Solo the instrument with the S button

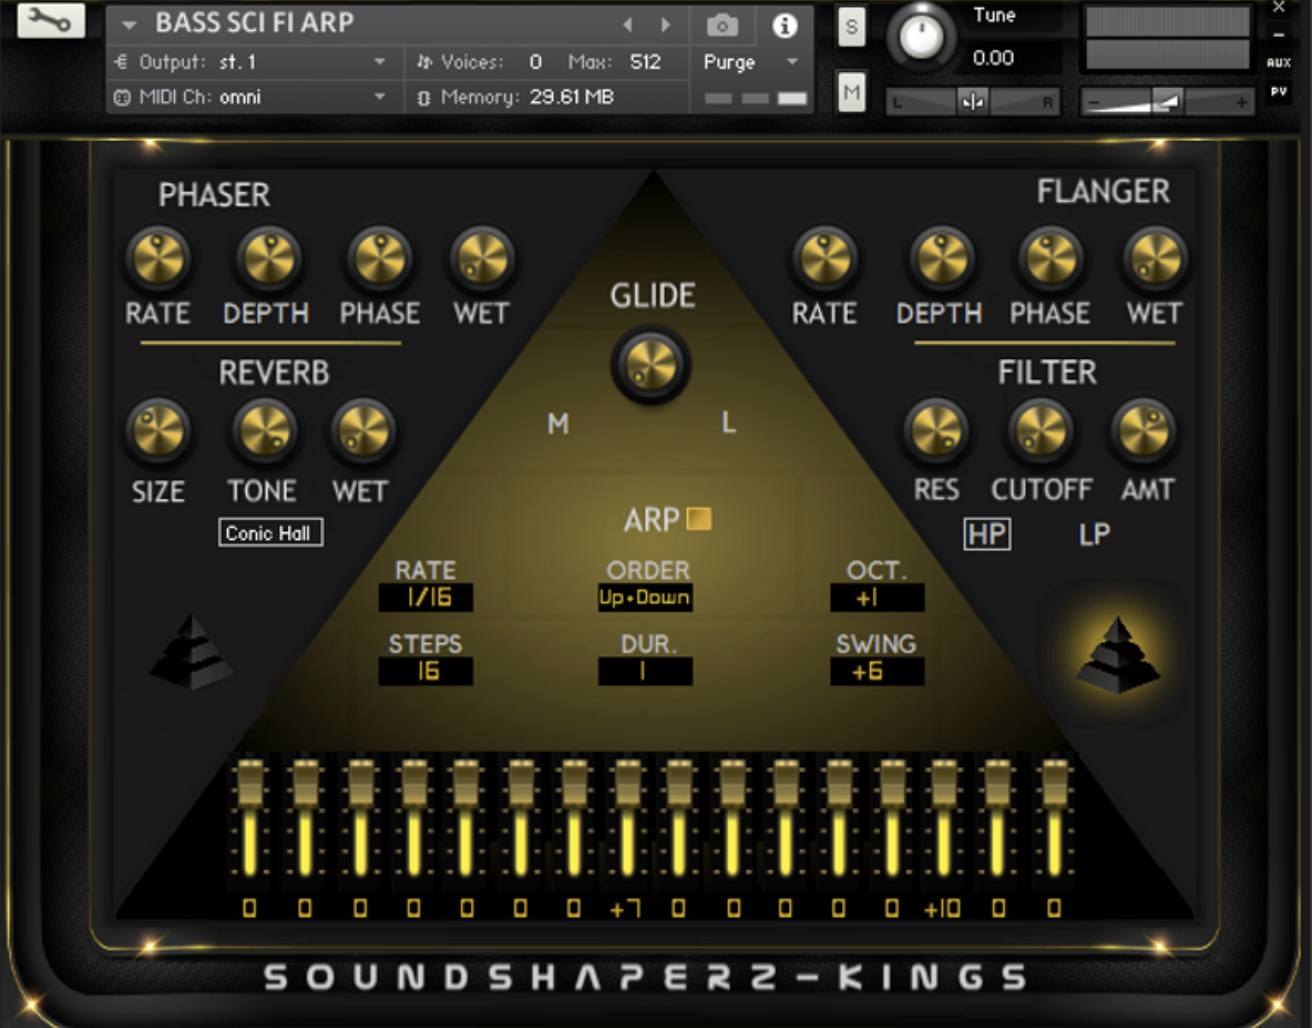coord(851,27)
